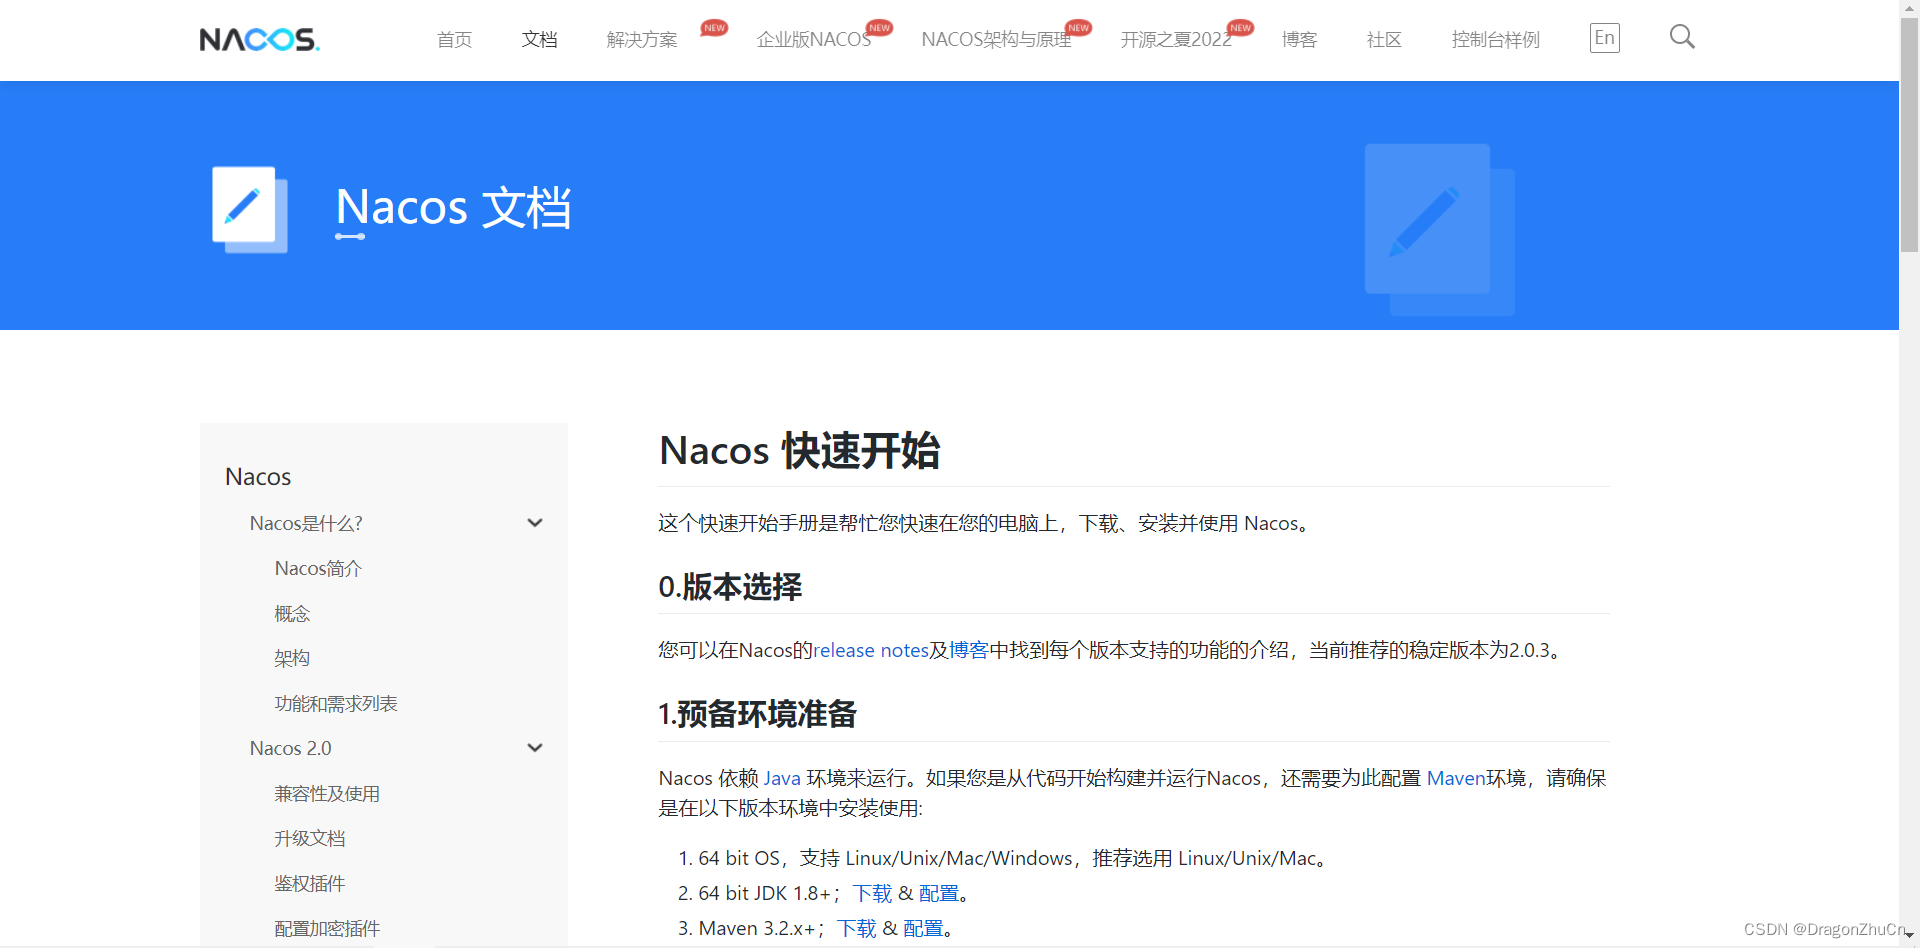This screenshot has height=948, width=1920.
Task: Click the scrollbar up arrow
Action: [1909, 7]
